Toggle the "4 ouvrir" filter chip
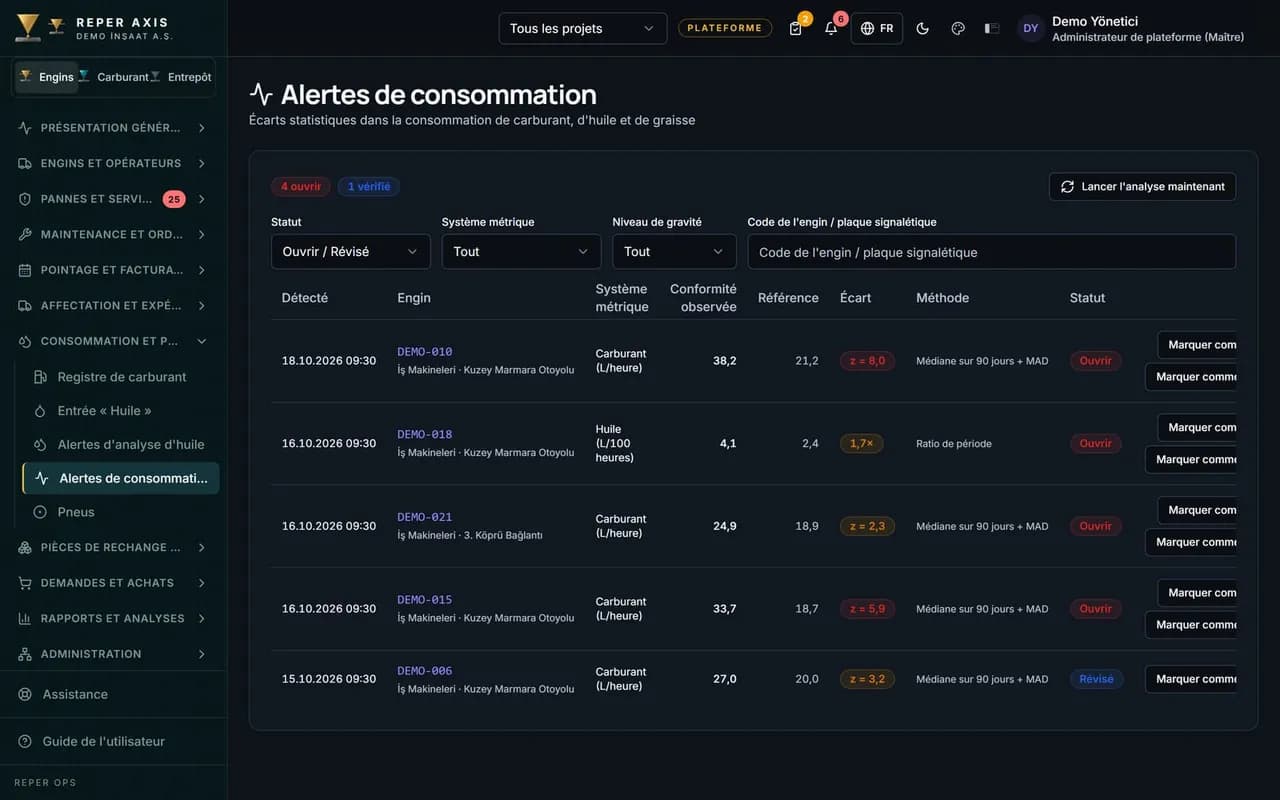The width and height of the screenshot is (1280, 800). click(301, 186)
